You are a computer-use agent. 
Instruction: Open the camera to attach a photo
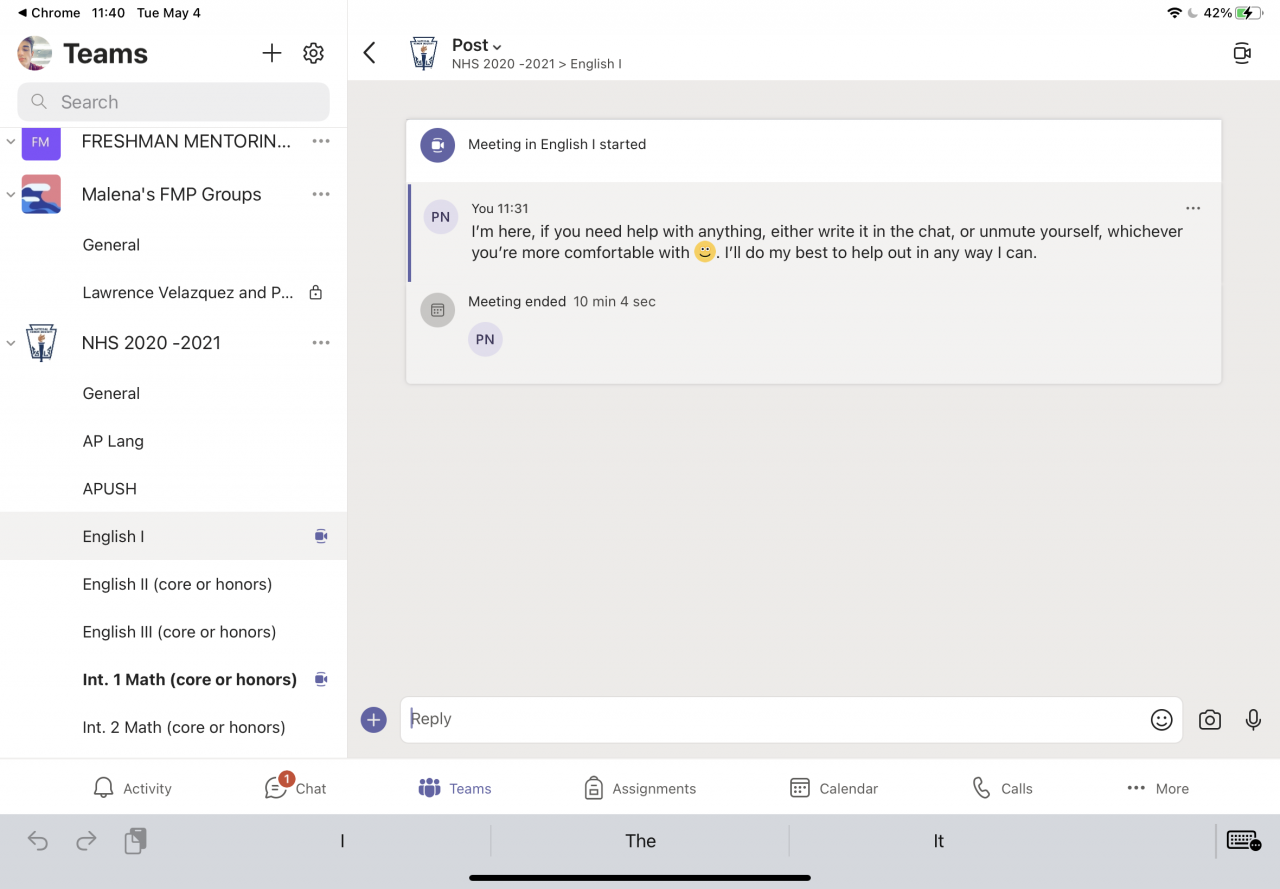(1210, 720)
